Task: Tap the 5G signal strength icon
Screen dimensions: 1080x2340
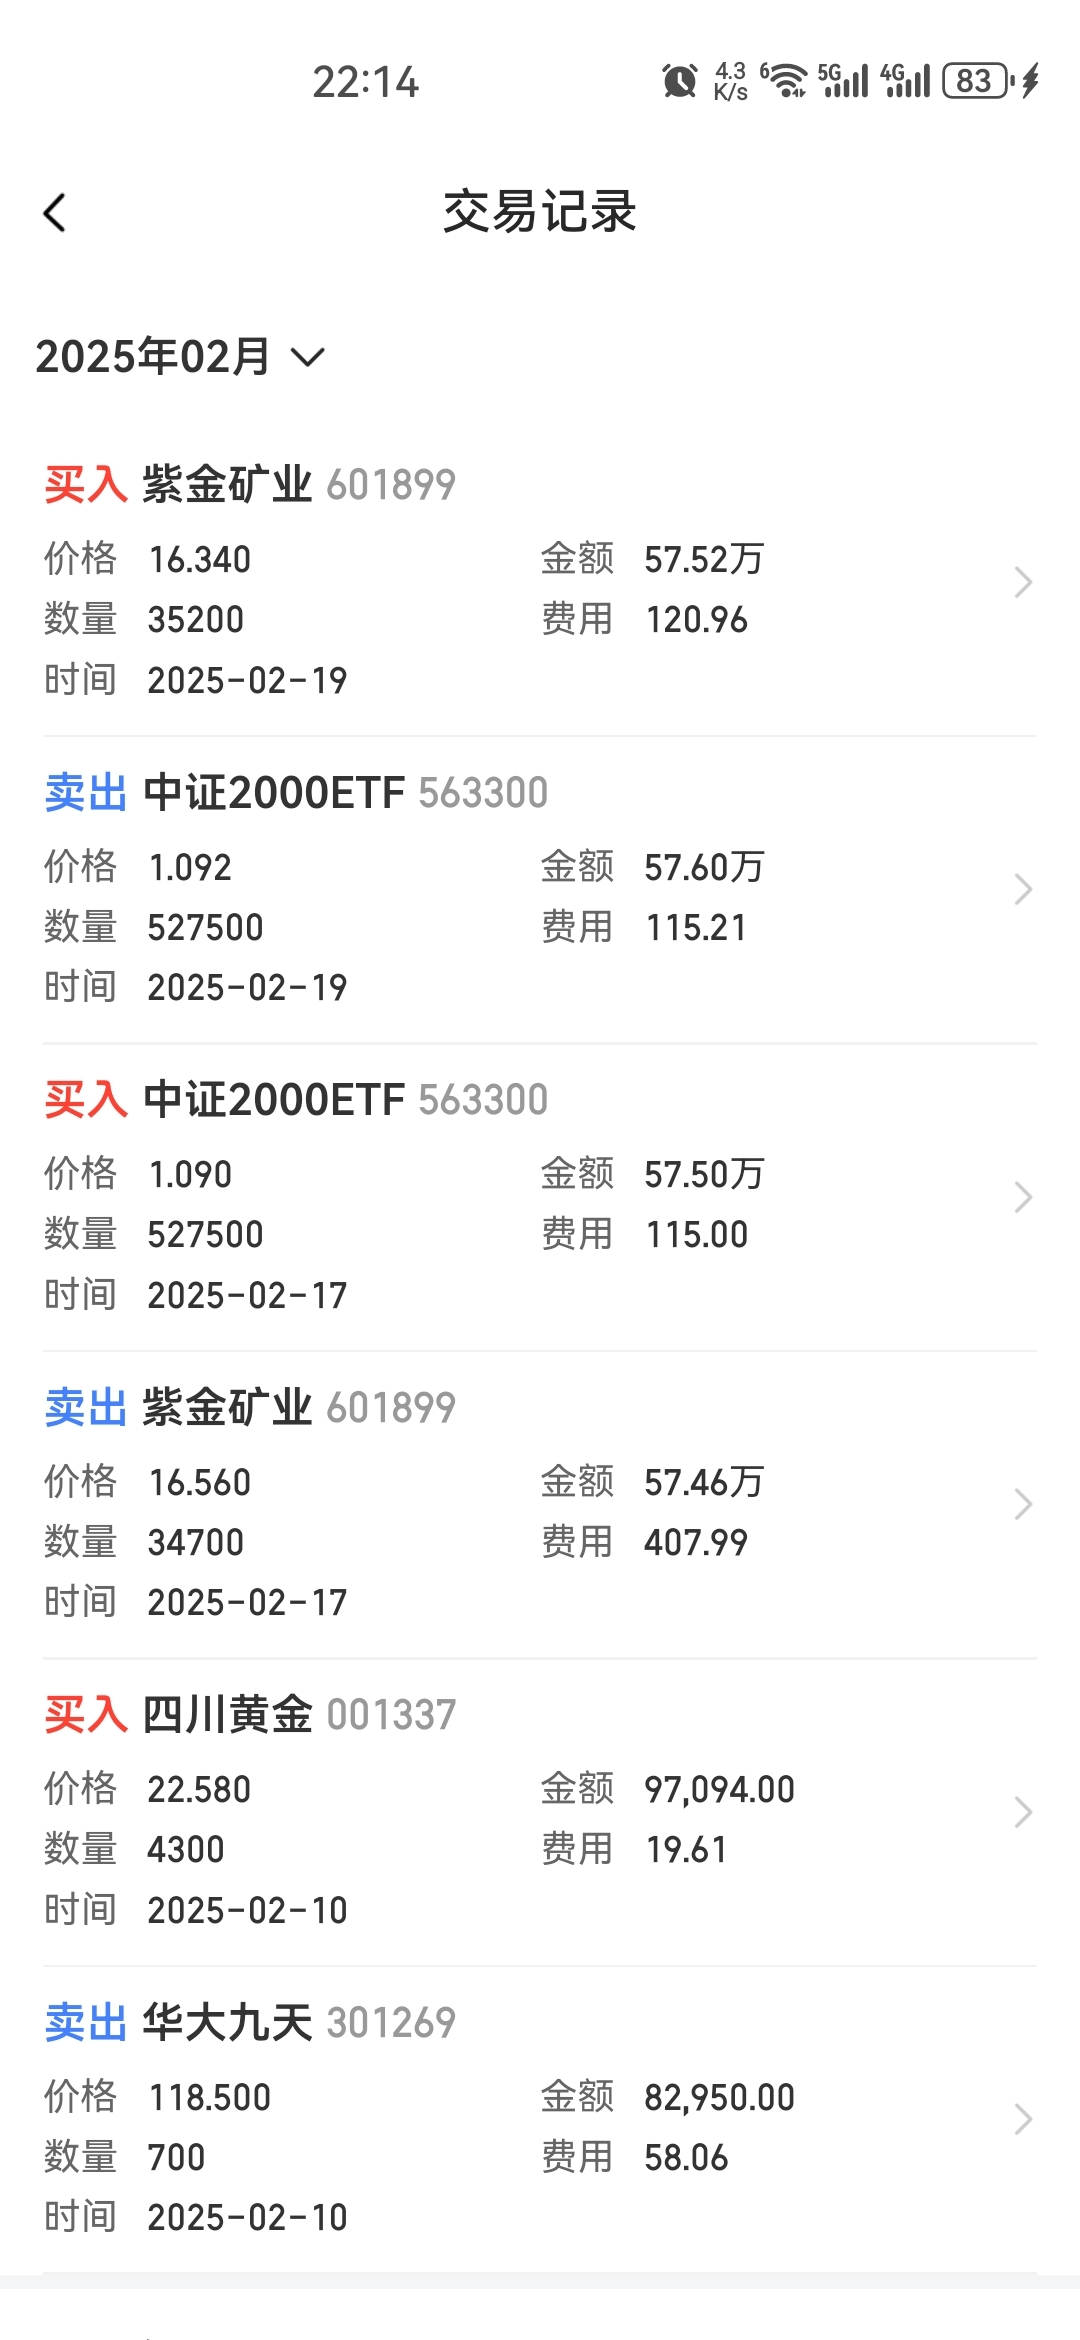Action: pos(843,81)
